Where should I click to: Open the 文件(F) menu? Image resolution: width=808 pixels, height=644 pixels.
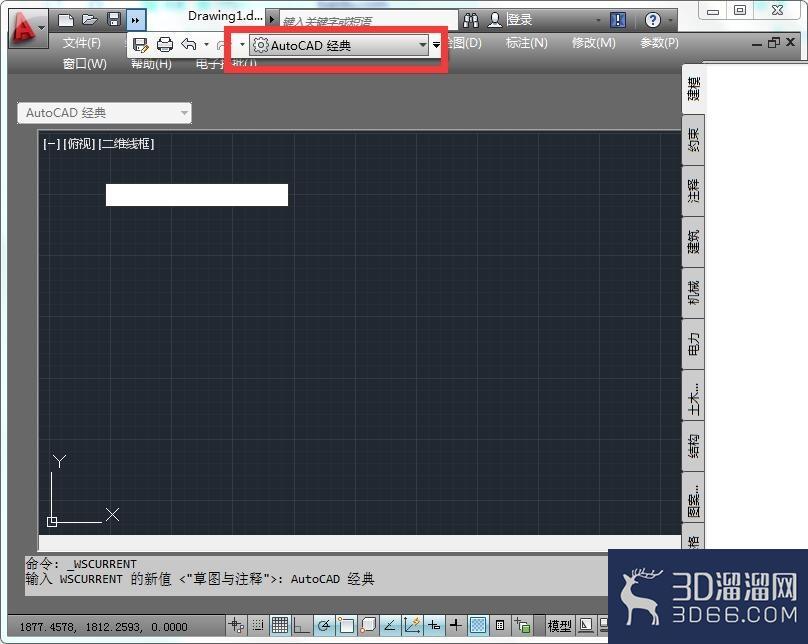(81, 43)
